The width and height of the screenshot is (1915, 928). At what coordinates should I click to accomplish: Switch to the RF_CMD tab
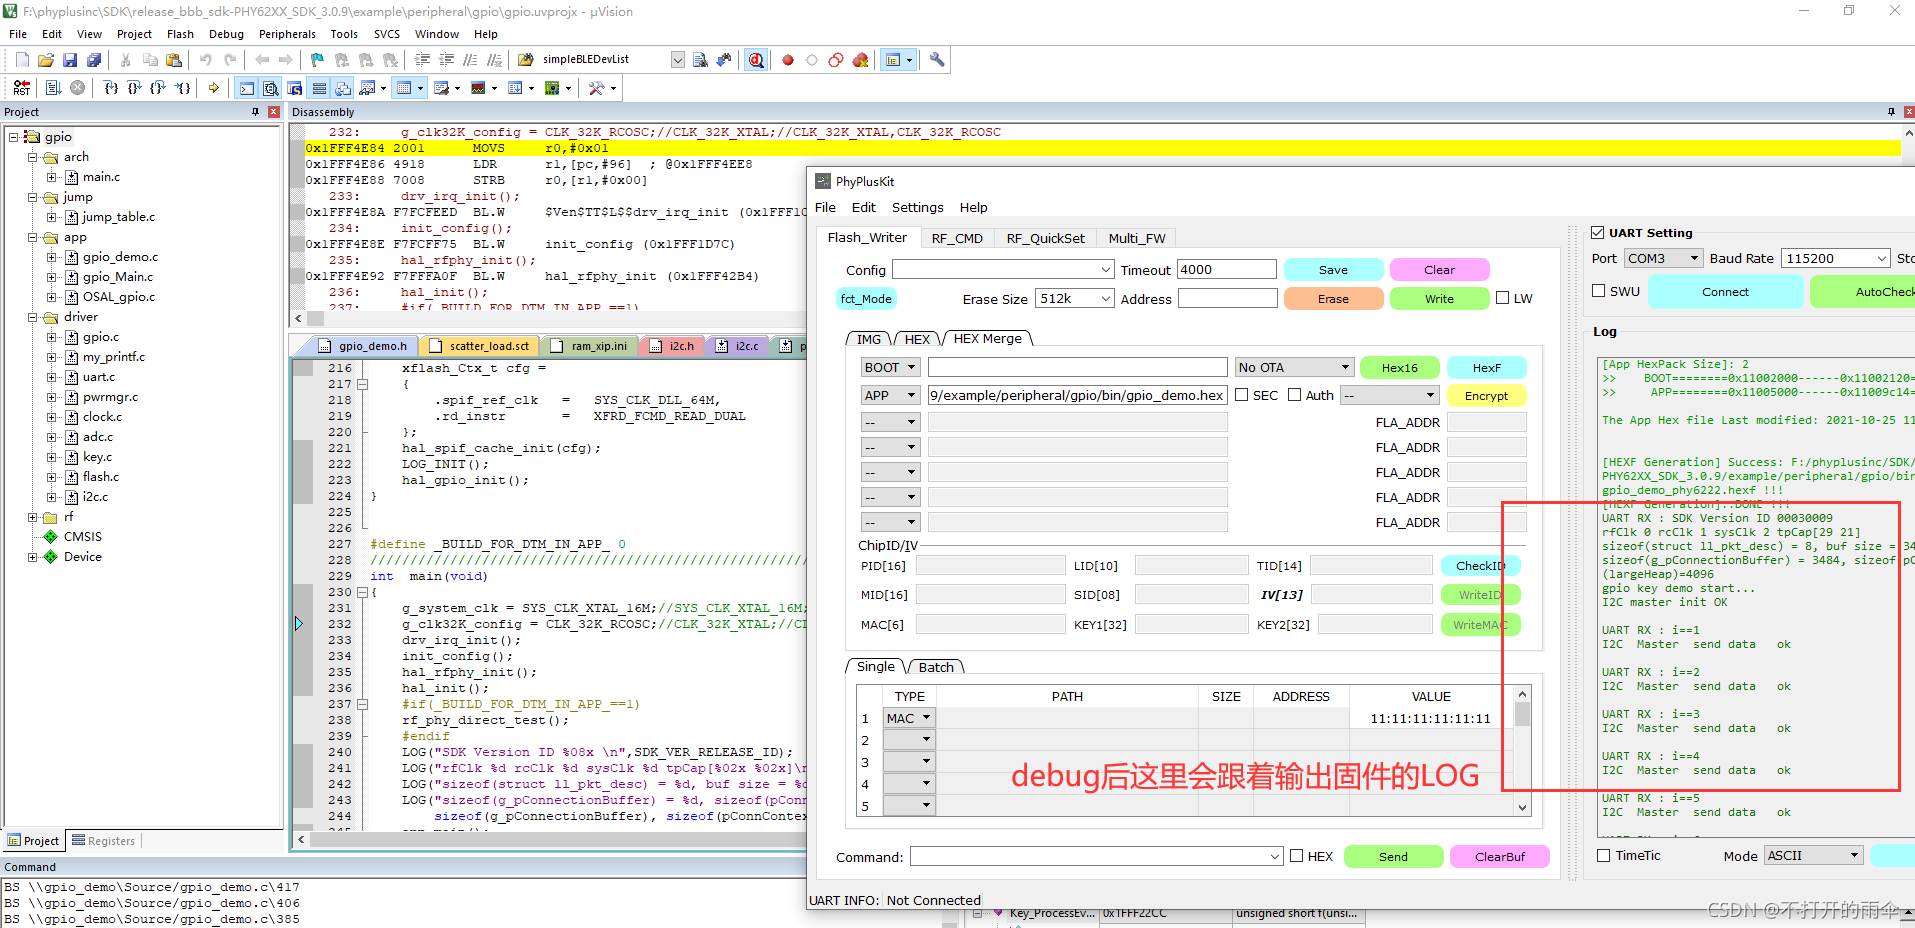(x=957, y=238)
